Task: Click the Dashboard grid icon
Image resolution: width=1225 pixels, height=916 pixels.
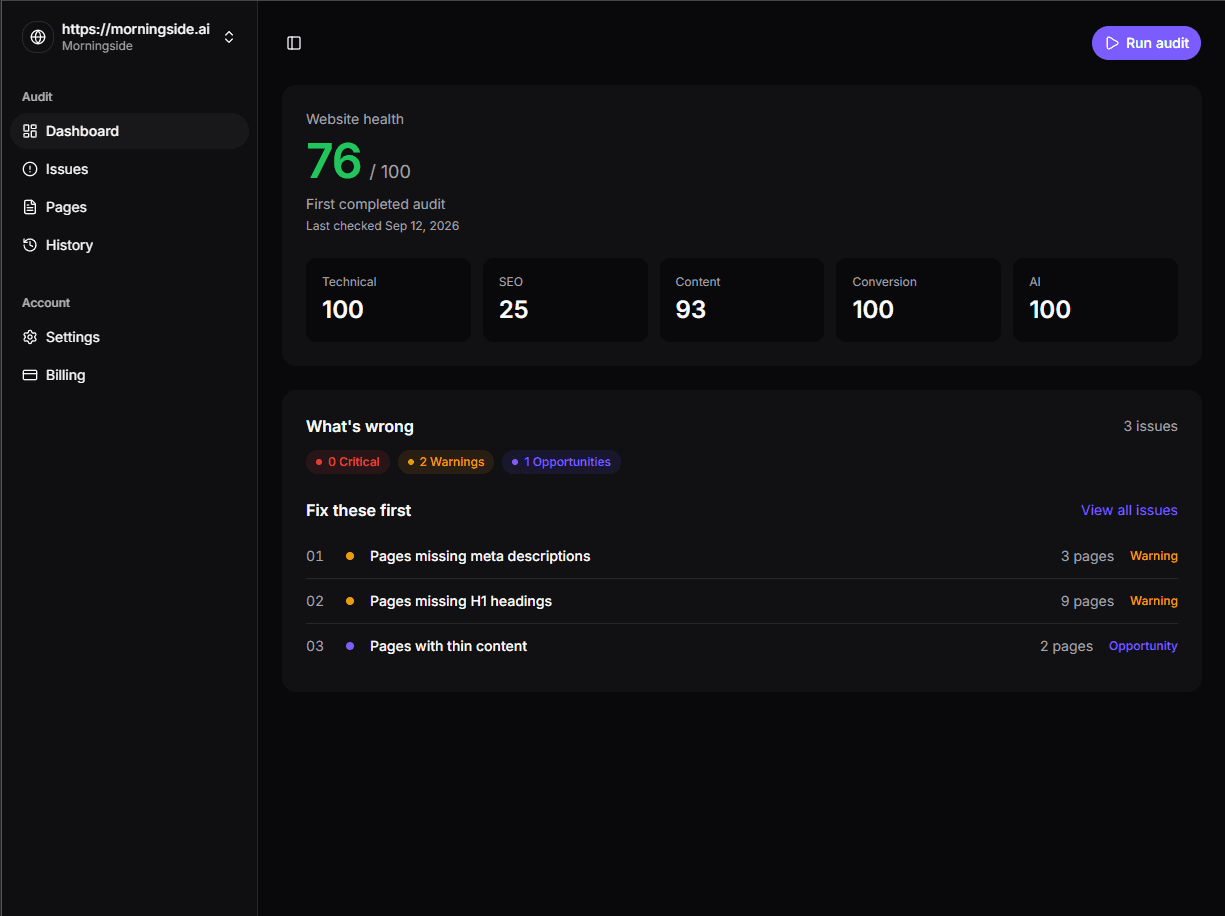Action: 30,131
